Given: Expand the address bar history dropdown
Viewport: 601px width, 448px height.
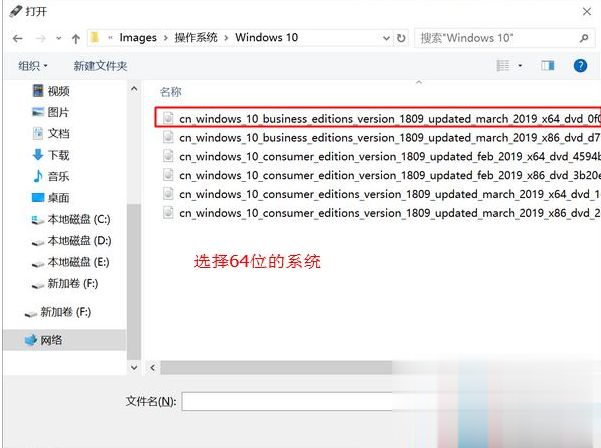Looking at the screenshot, I should [386, 38].
